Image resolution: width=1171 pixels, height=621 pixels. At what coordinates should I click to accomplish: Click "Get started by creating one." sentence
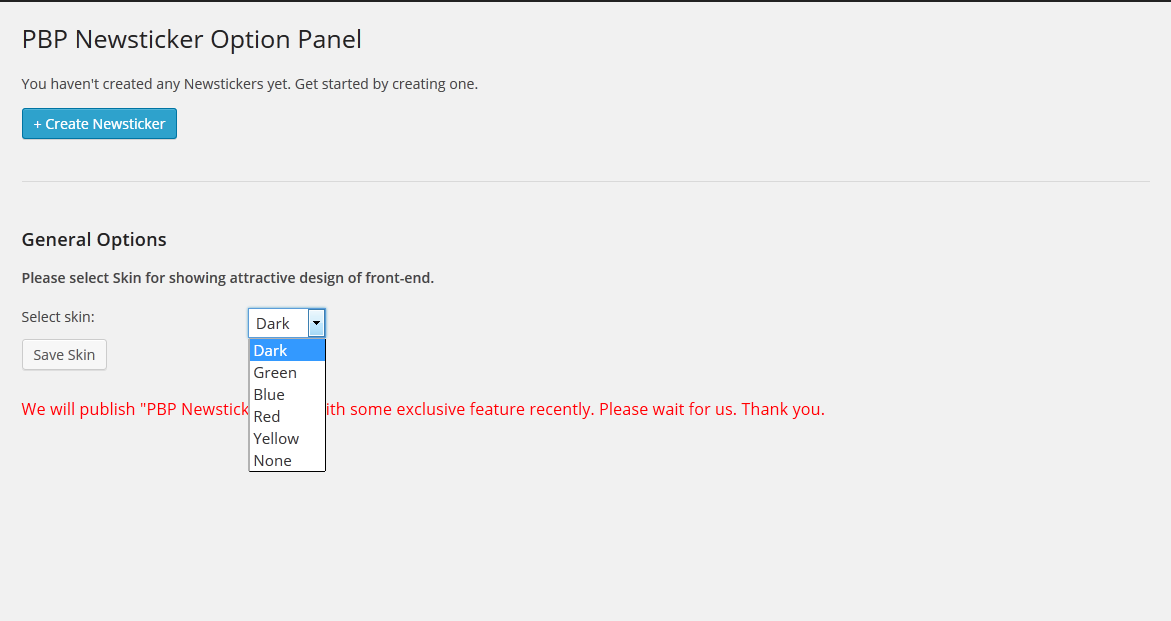386,84
